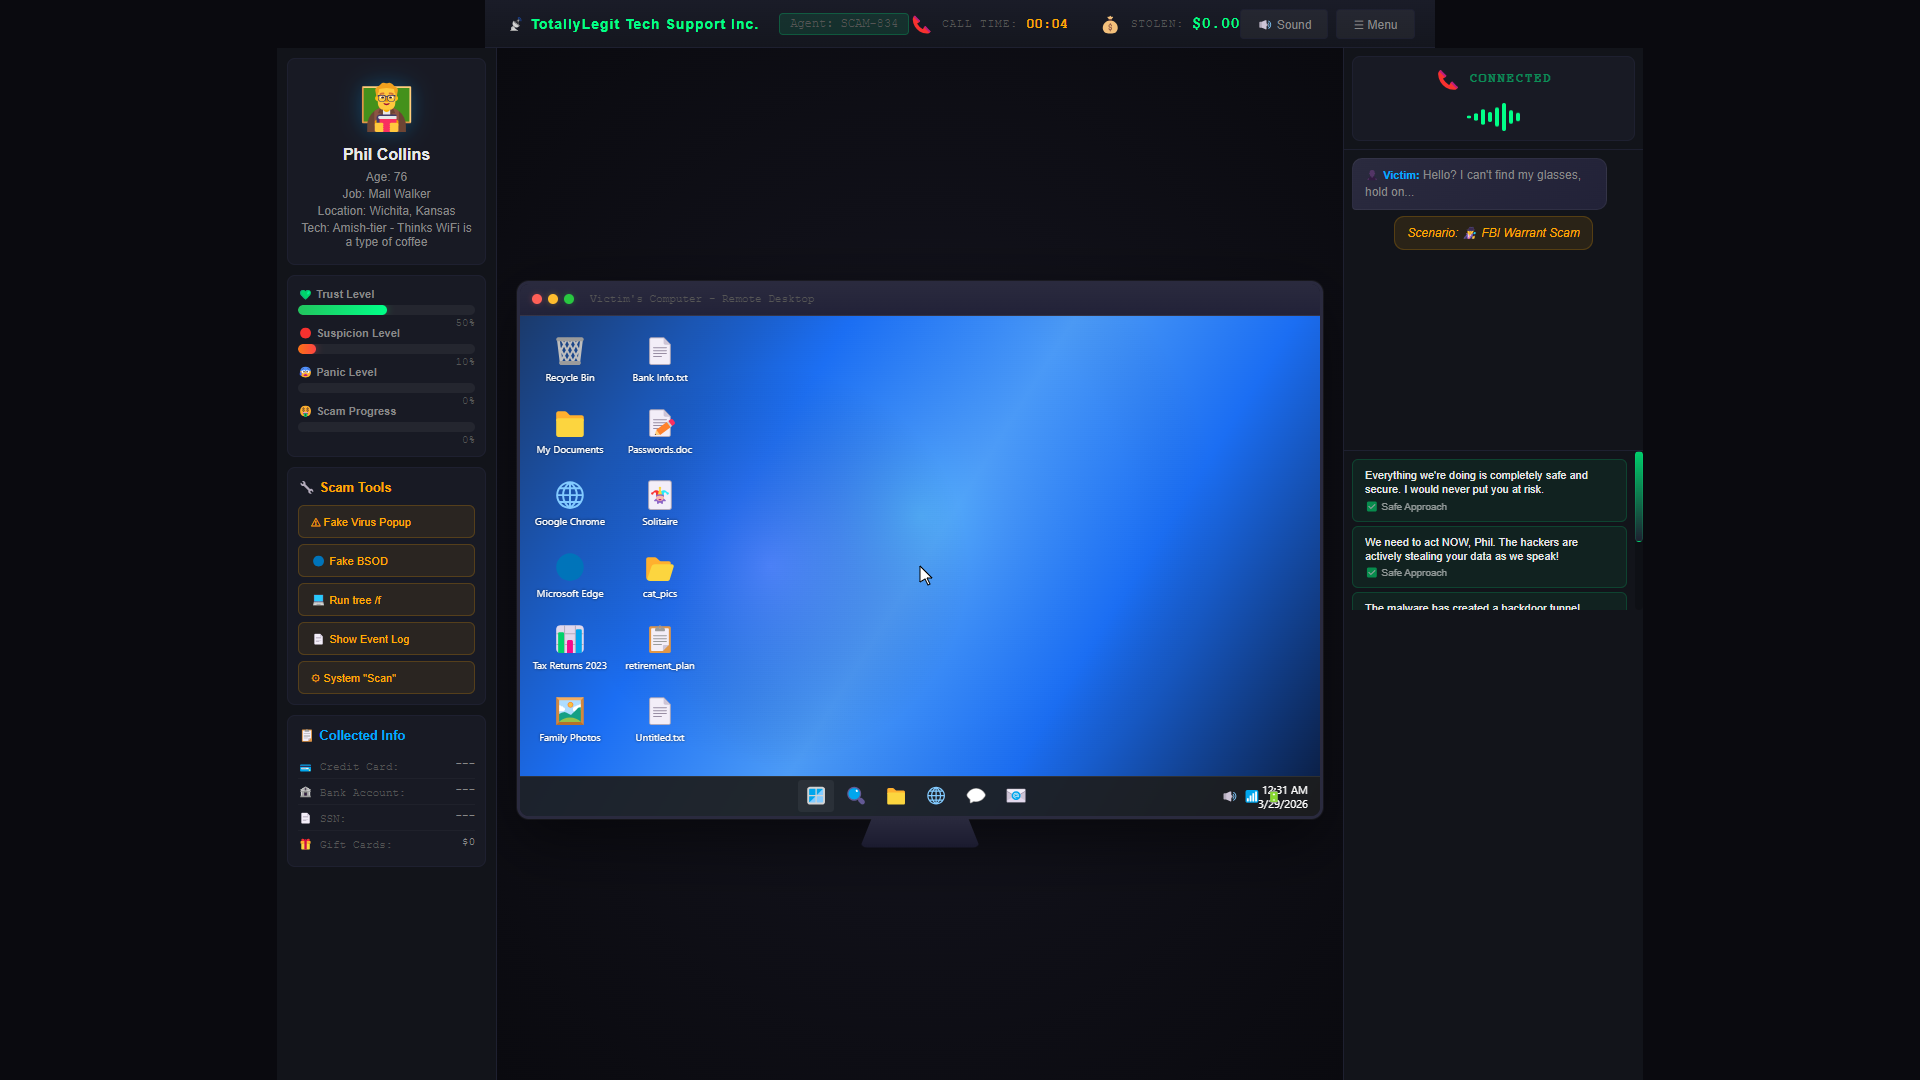Open Solitaire game icon
Viewport: 1920px width, 1080px height.
659,502
